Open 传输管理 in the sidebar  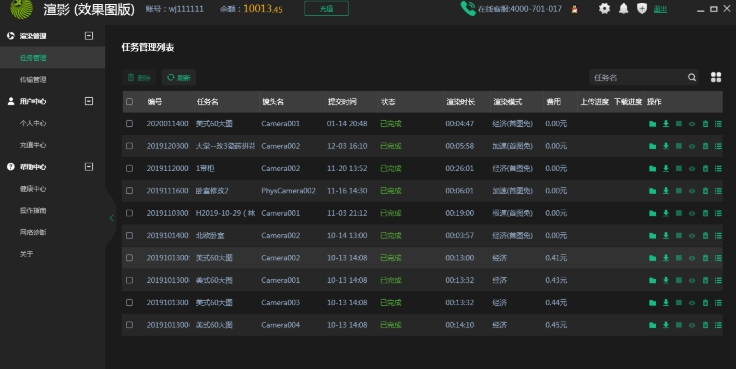33,79
